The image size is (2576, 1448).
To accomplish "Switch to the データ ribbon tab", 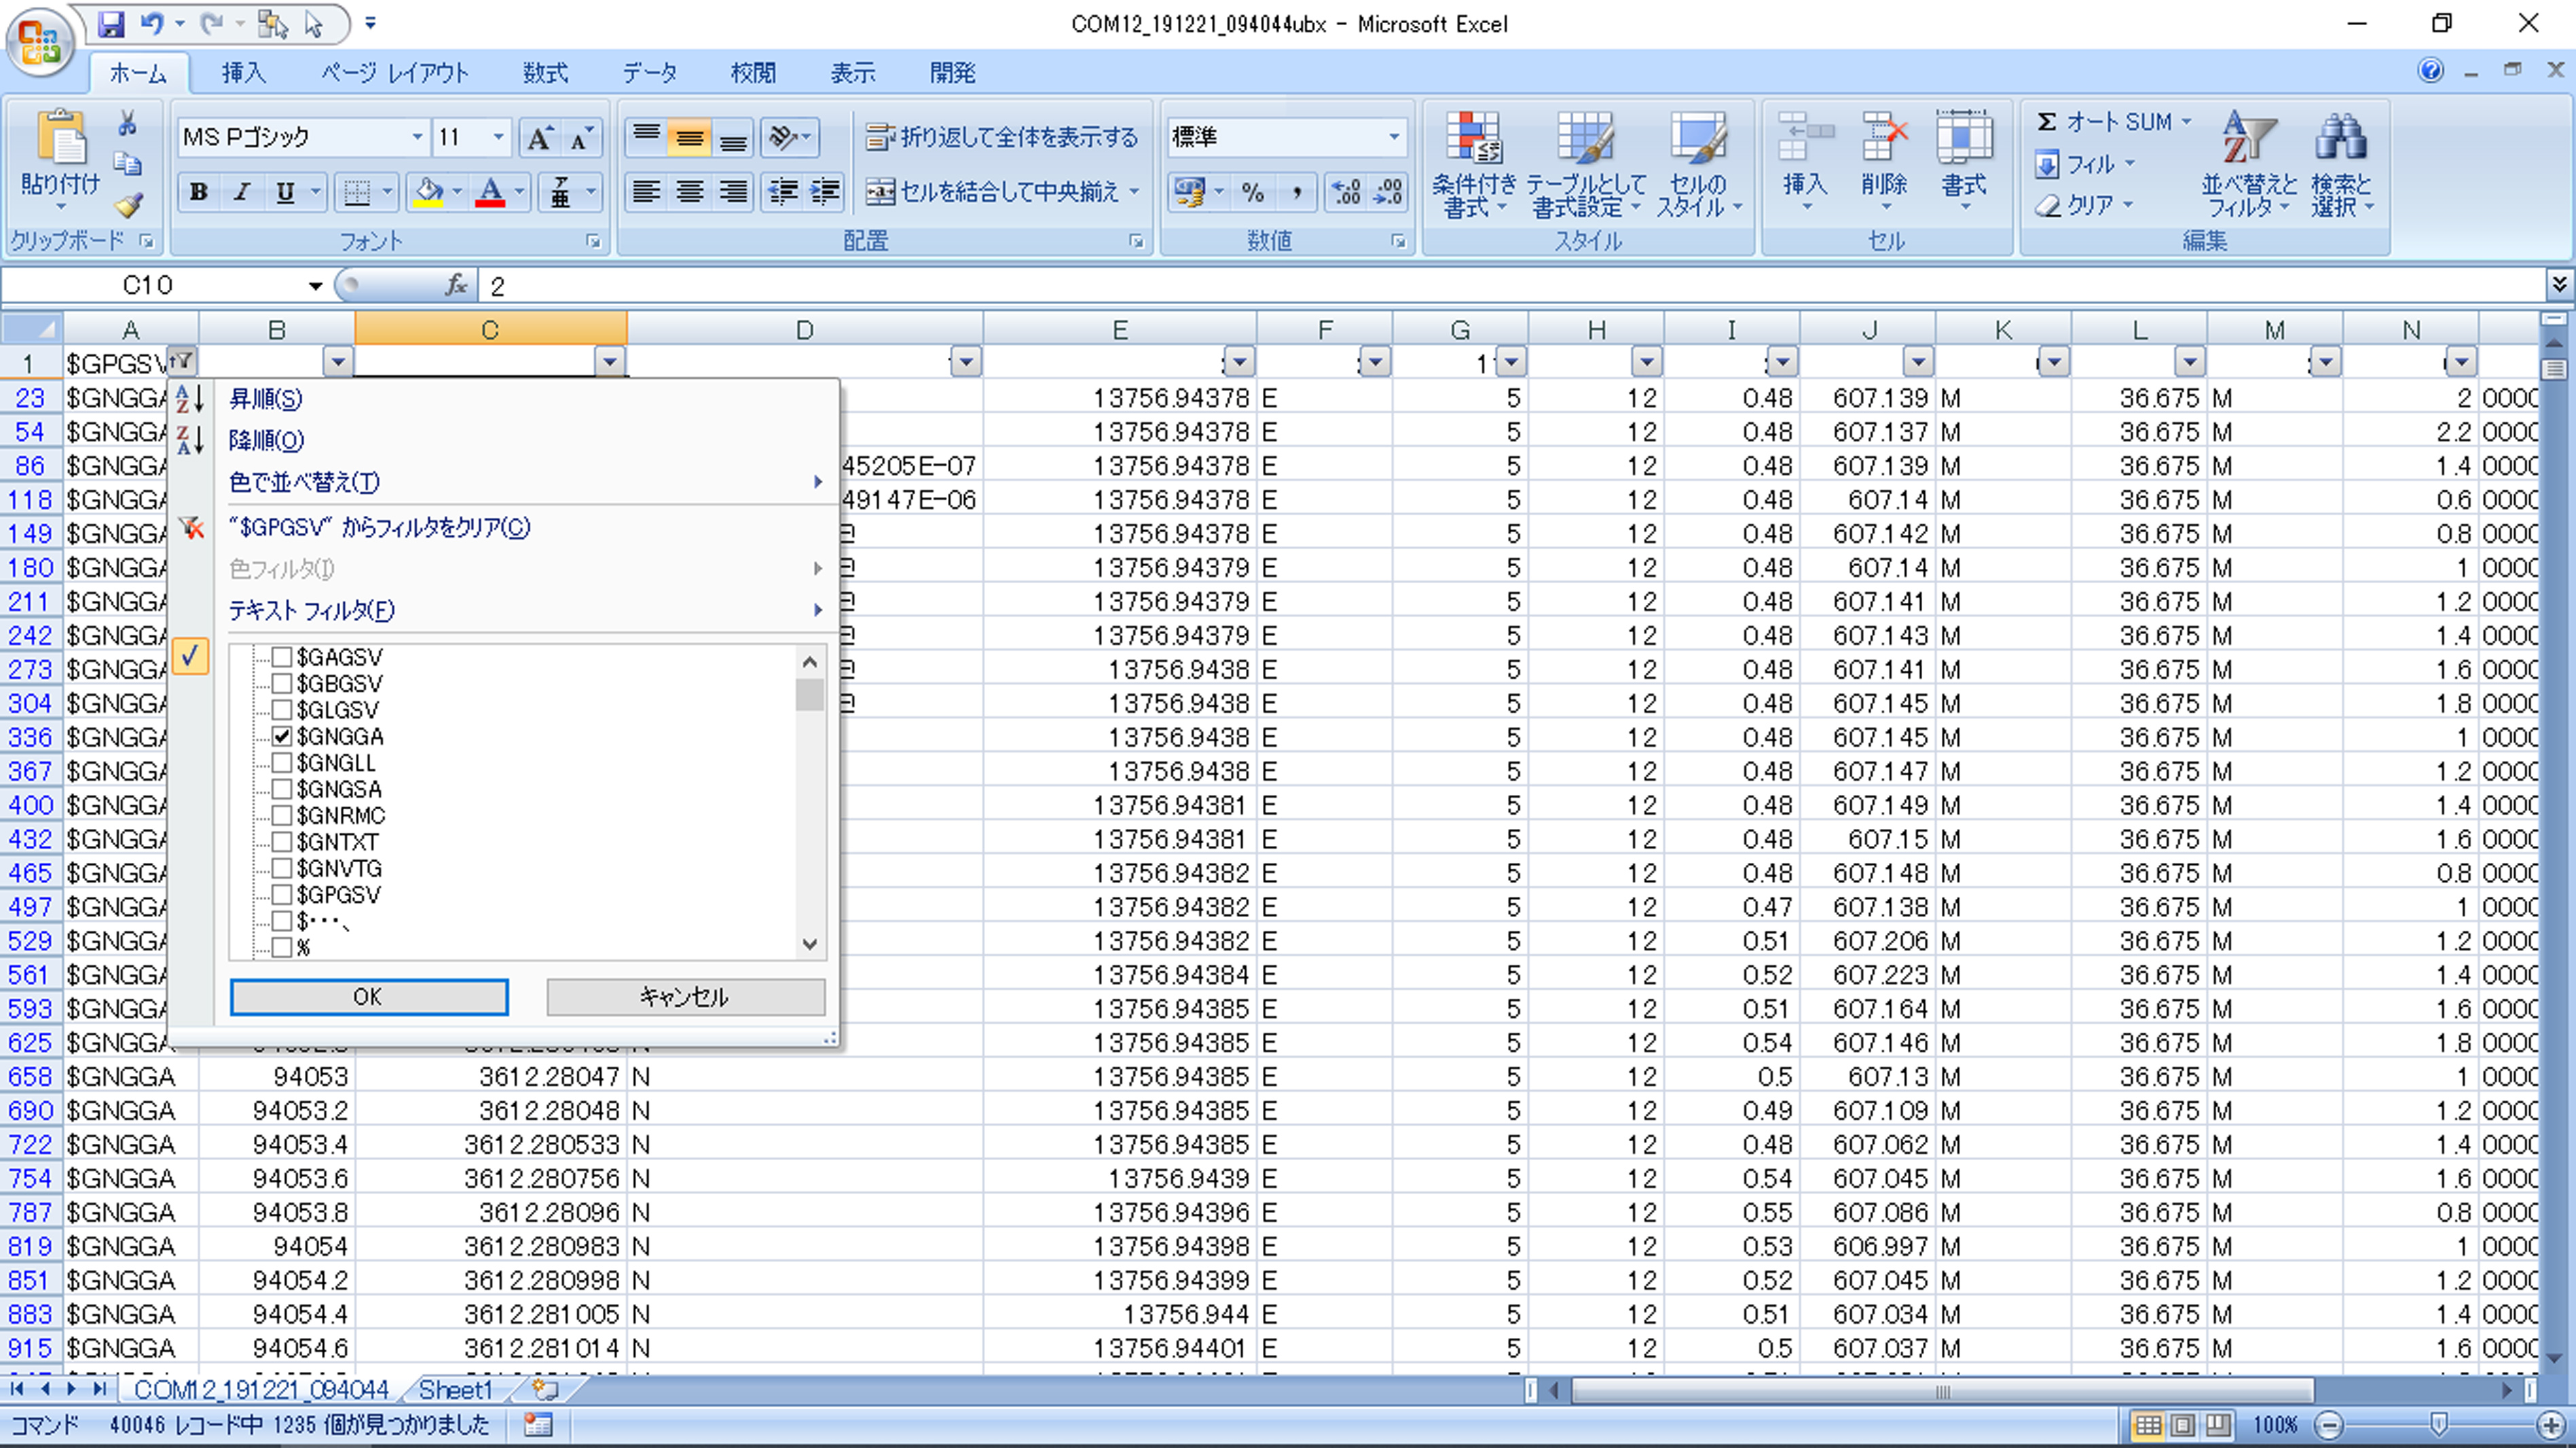I will 650,73.
